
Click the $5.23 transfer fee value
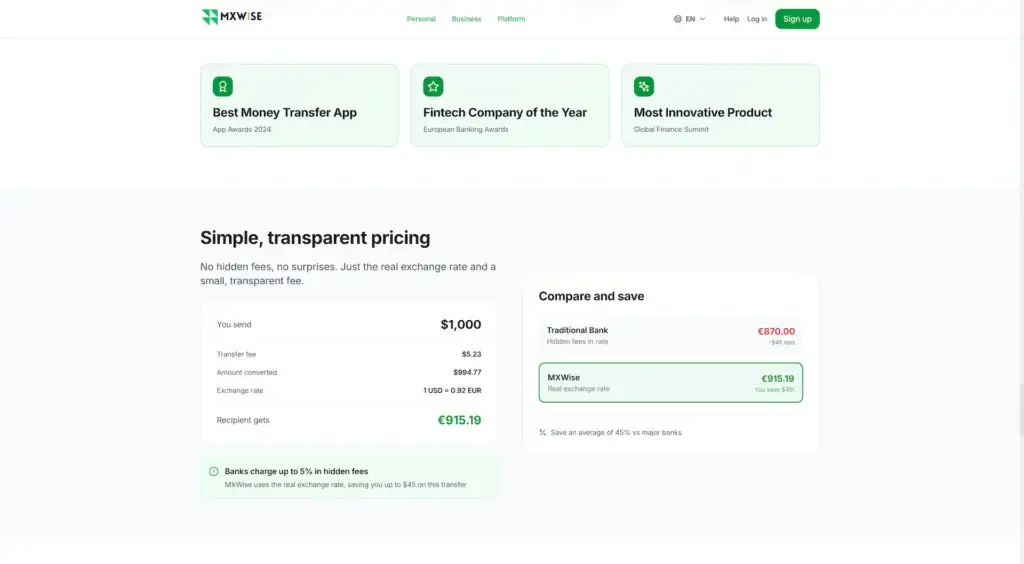[x=472, y=354]
